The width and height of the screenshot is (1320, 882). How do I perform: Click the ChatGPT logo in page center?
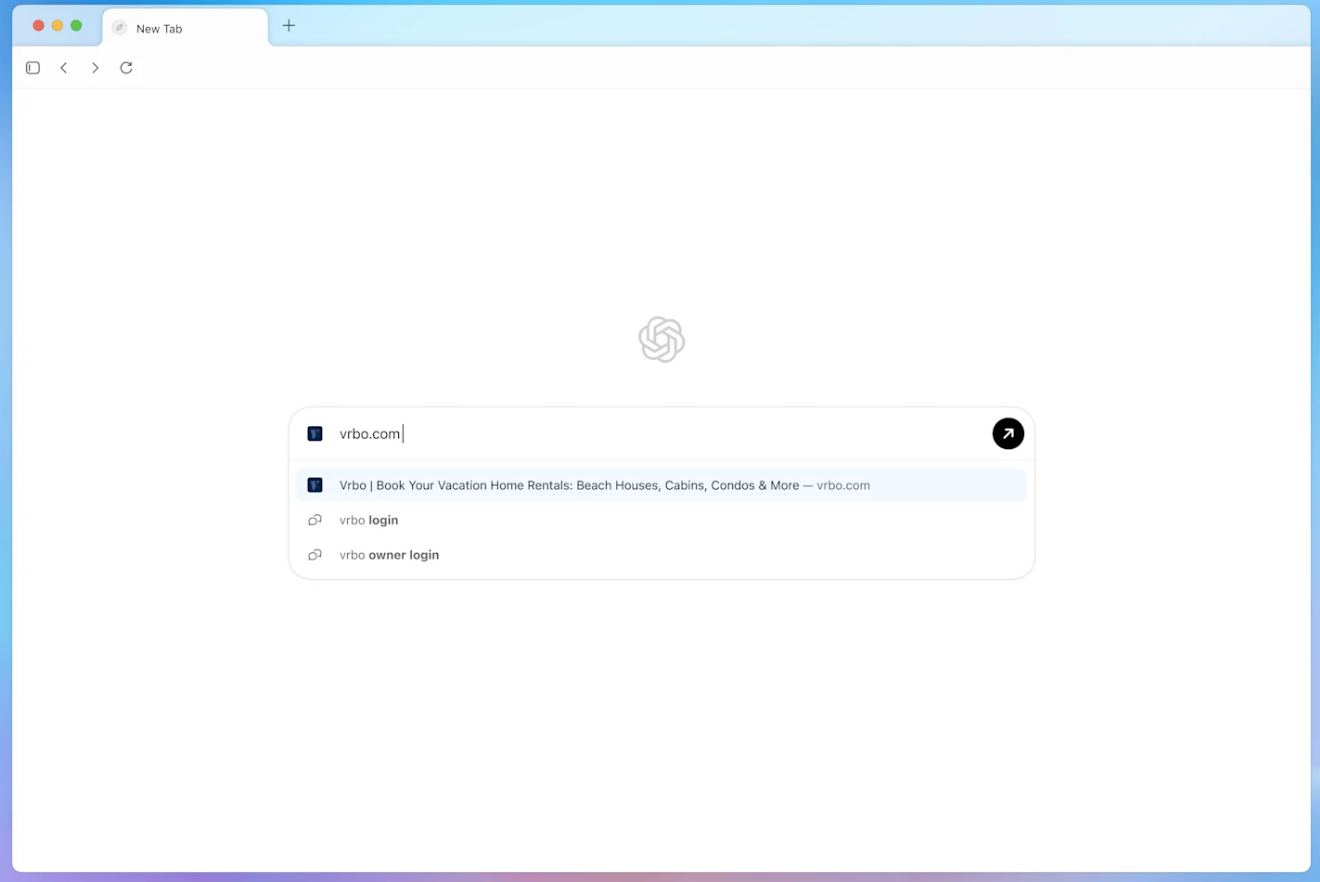pos(661,340)
